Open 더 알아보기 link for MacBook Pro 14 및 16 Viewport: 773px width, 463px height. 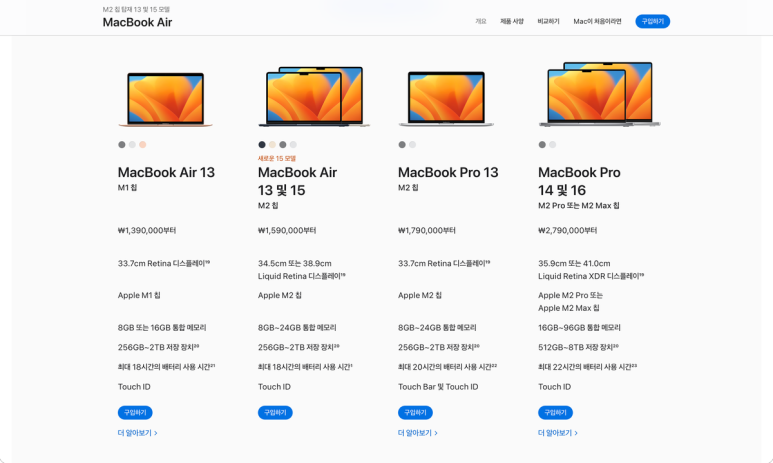pyautogui.click(x=558, y=433)
